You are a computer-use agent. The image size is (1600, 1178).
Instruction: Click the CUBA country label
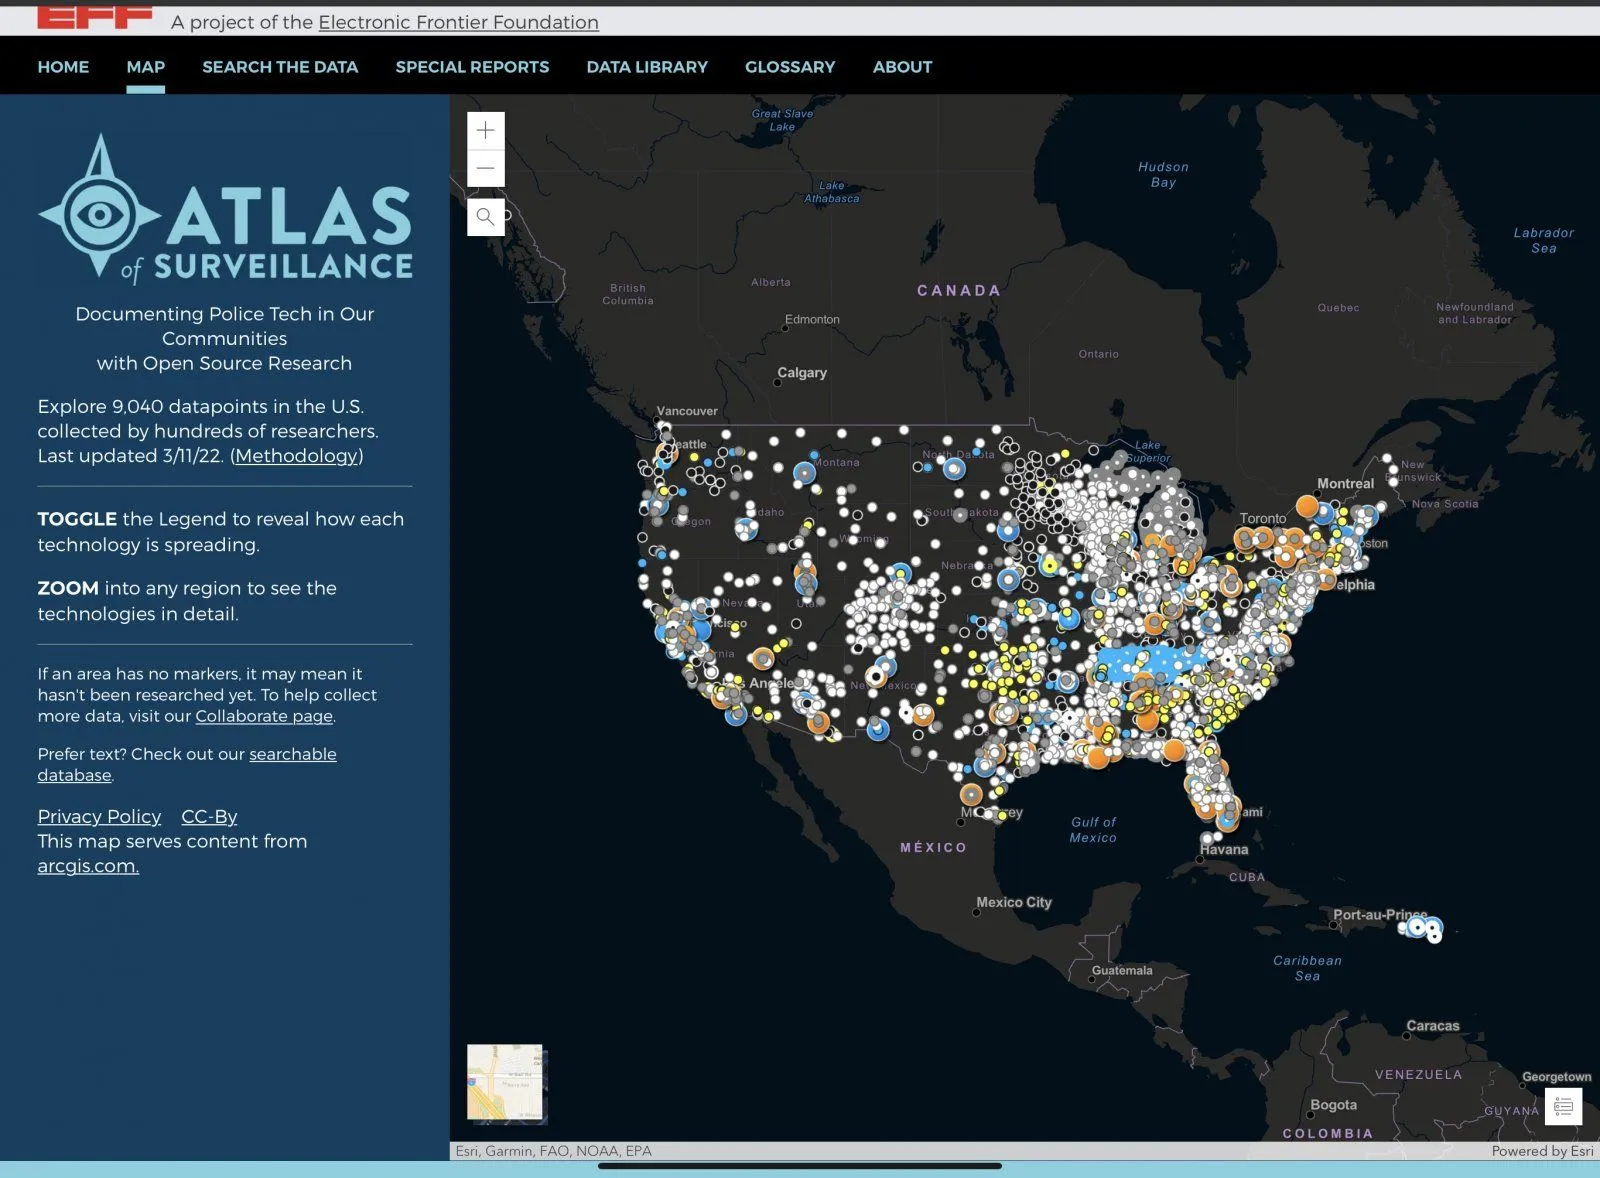coord(1247,877)
